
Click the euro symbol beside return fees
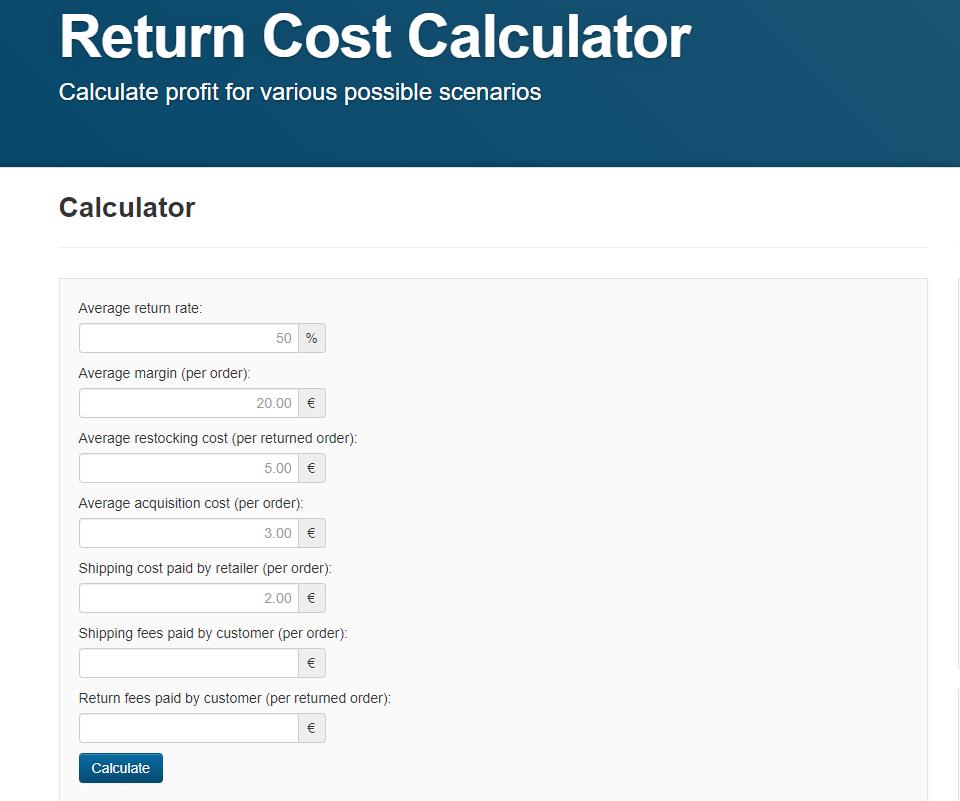[x=312, y=728]
